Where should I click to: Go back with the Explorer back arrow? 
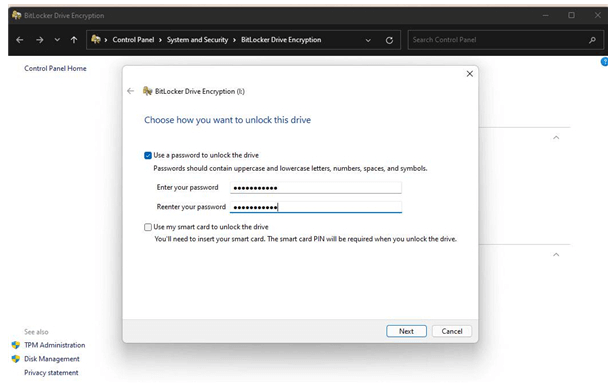20,40
